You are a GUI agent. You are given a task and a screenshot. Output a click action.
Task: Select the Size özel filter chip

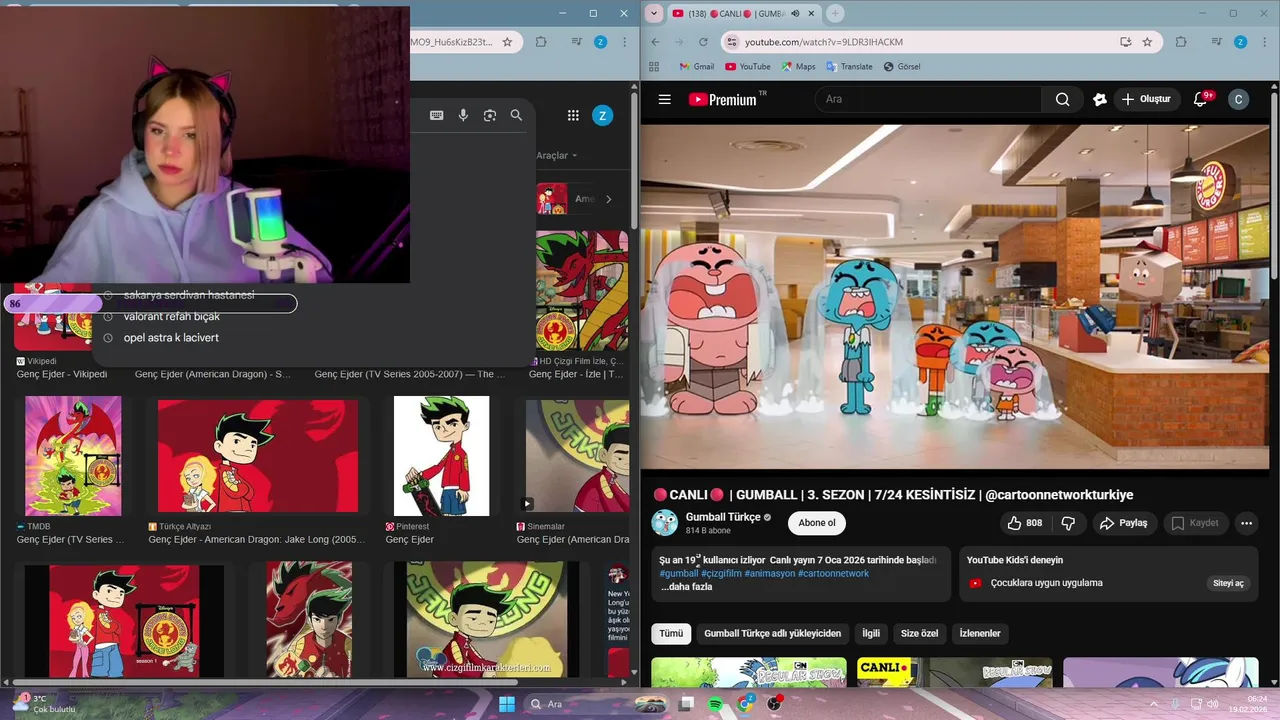coord(920,633)
